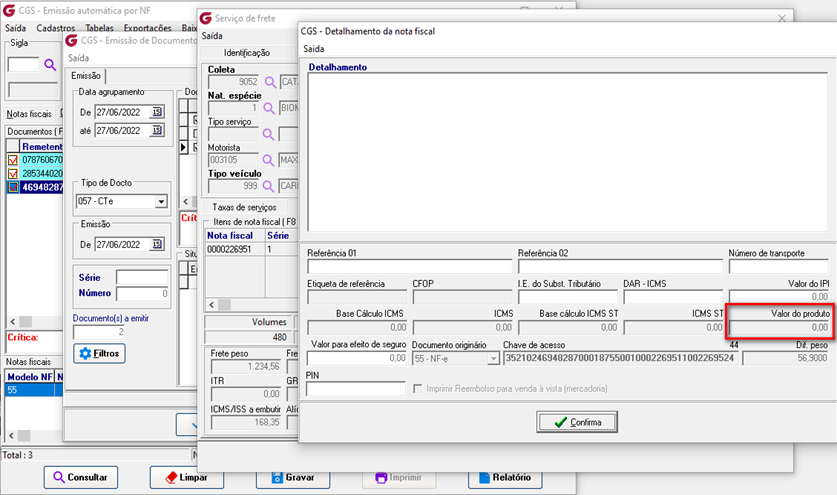Click the Tipo veículo search magnifier
This screenshot has height=495, width=837.
click(269, 186)
